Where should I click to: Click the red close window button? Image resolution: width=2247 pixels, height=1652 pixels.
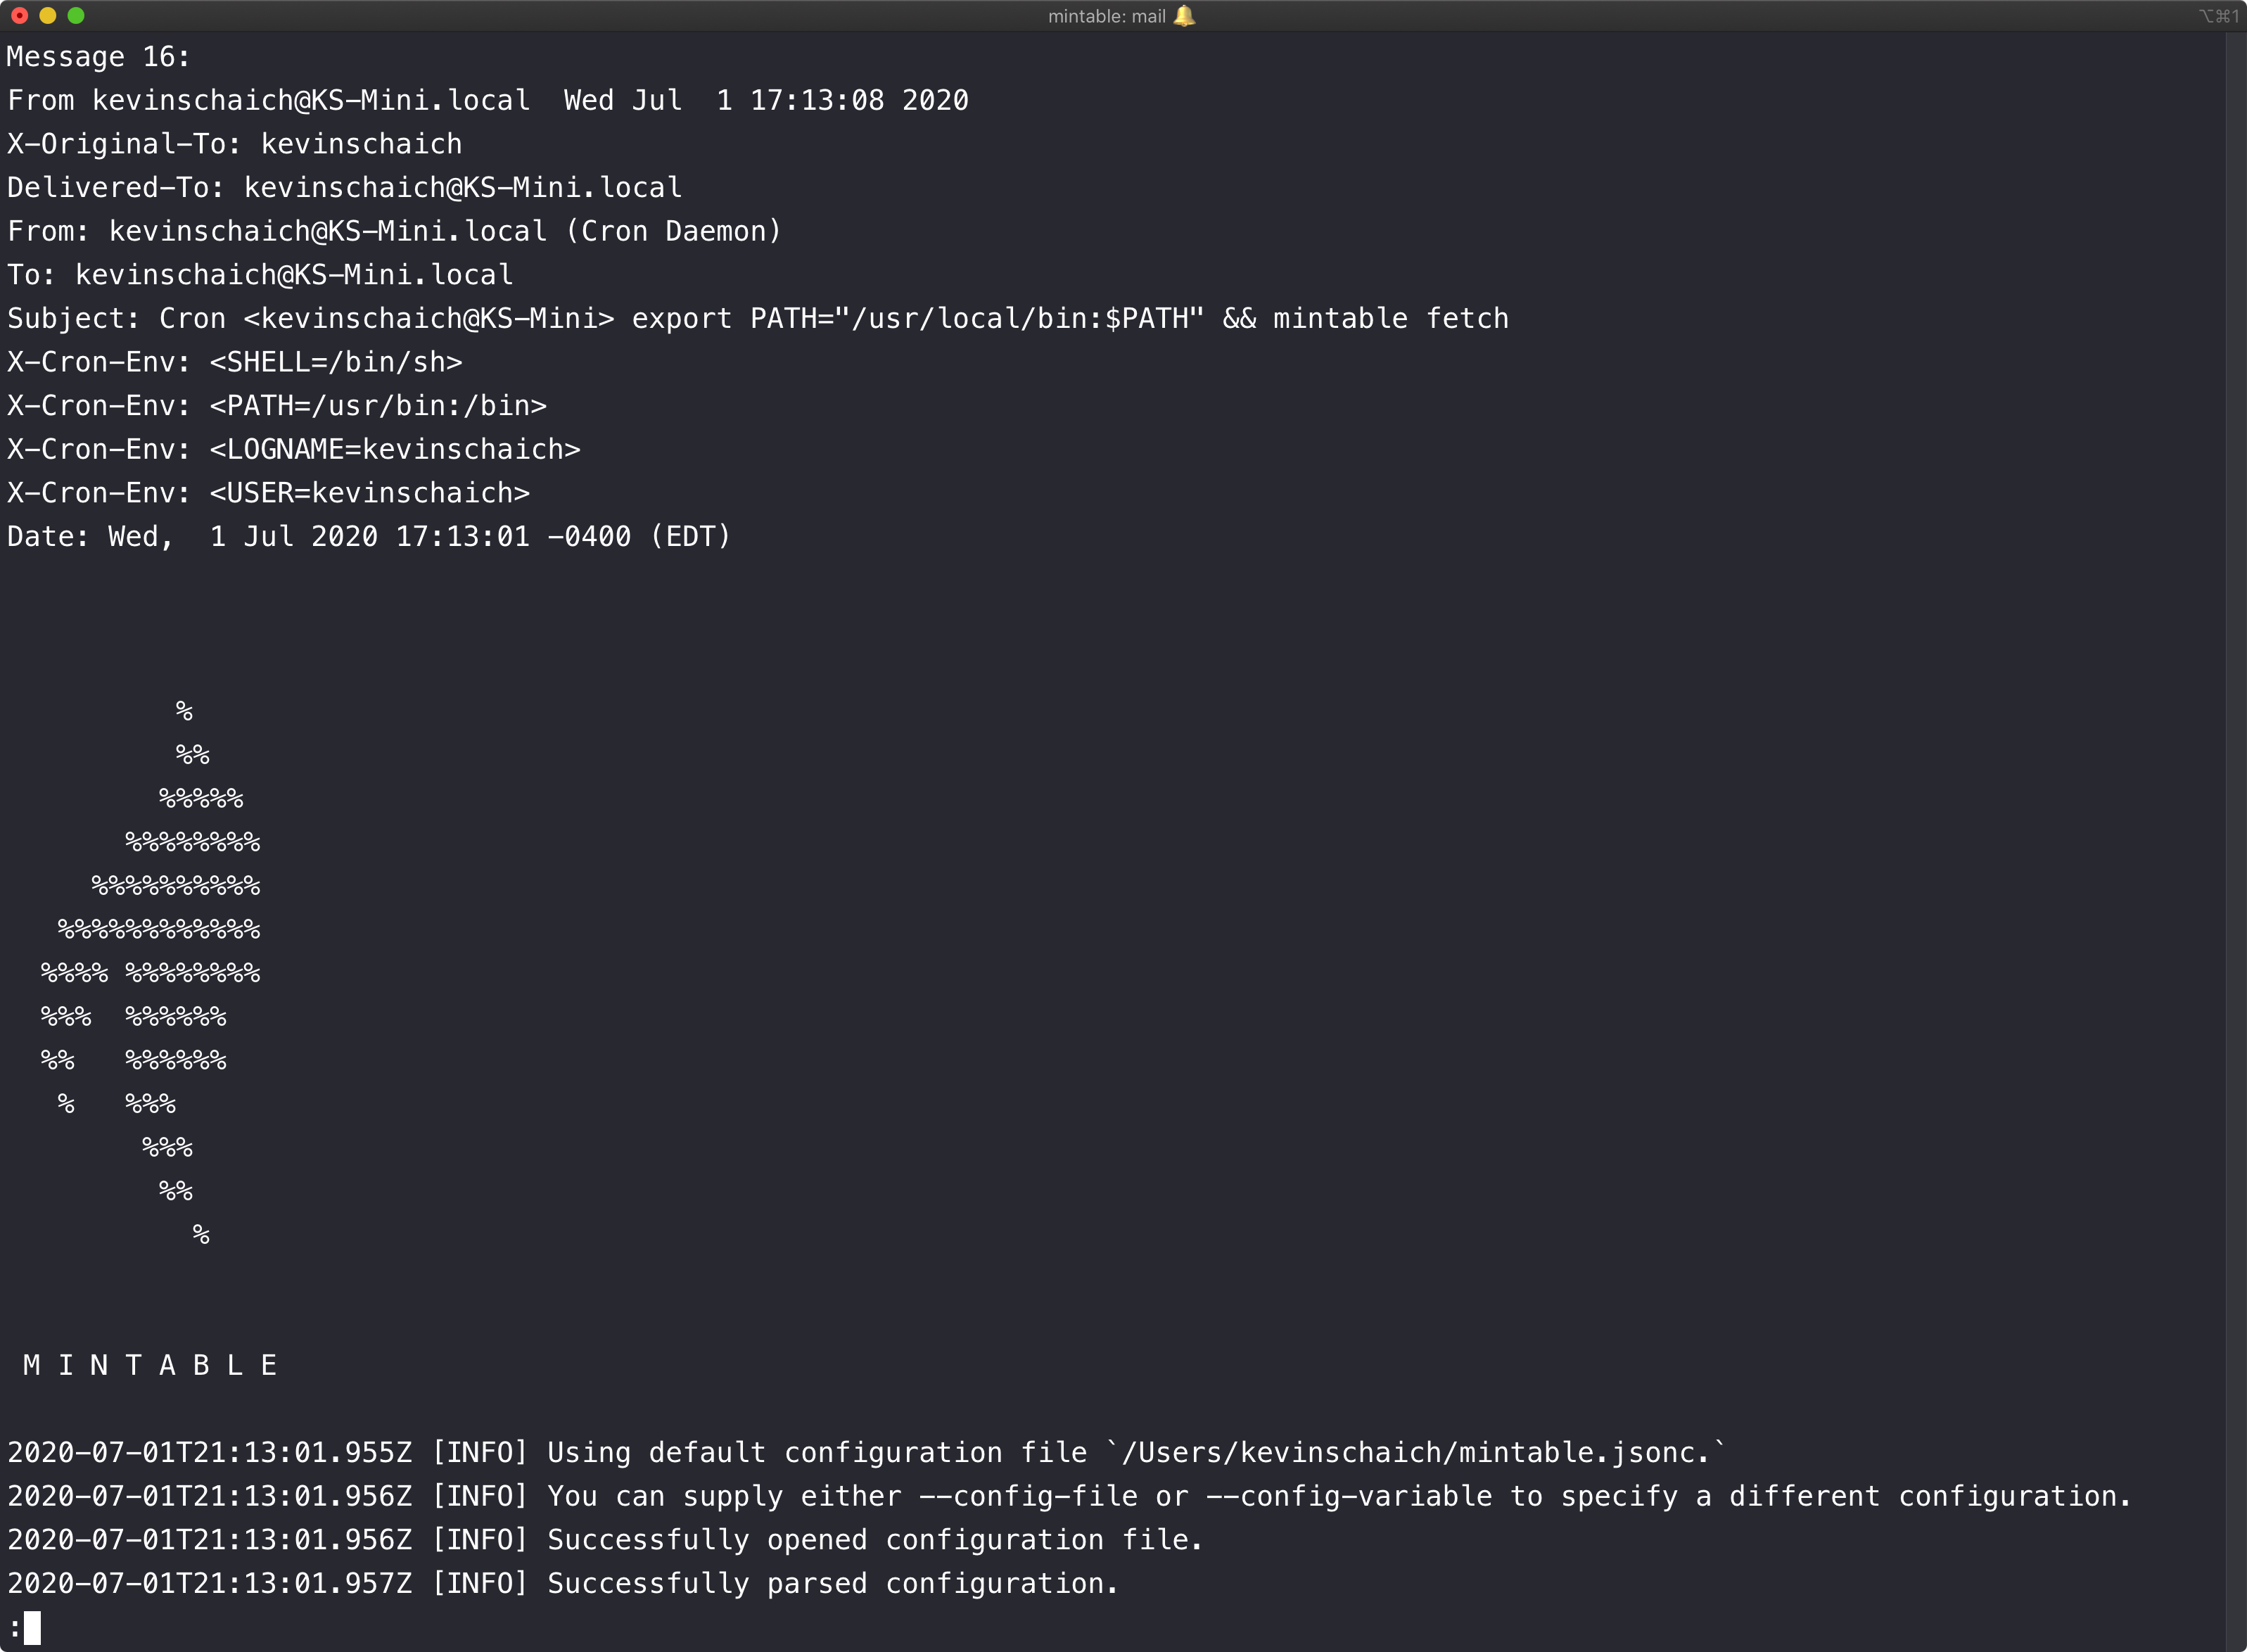(x=19, y=16)
